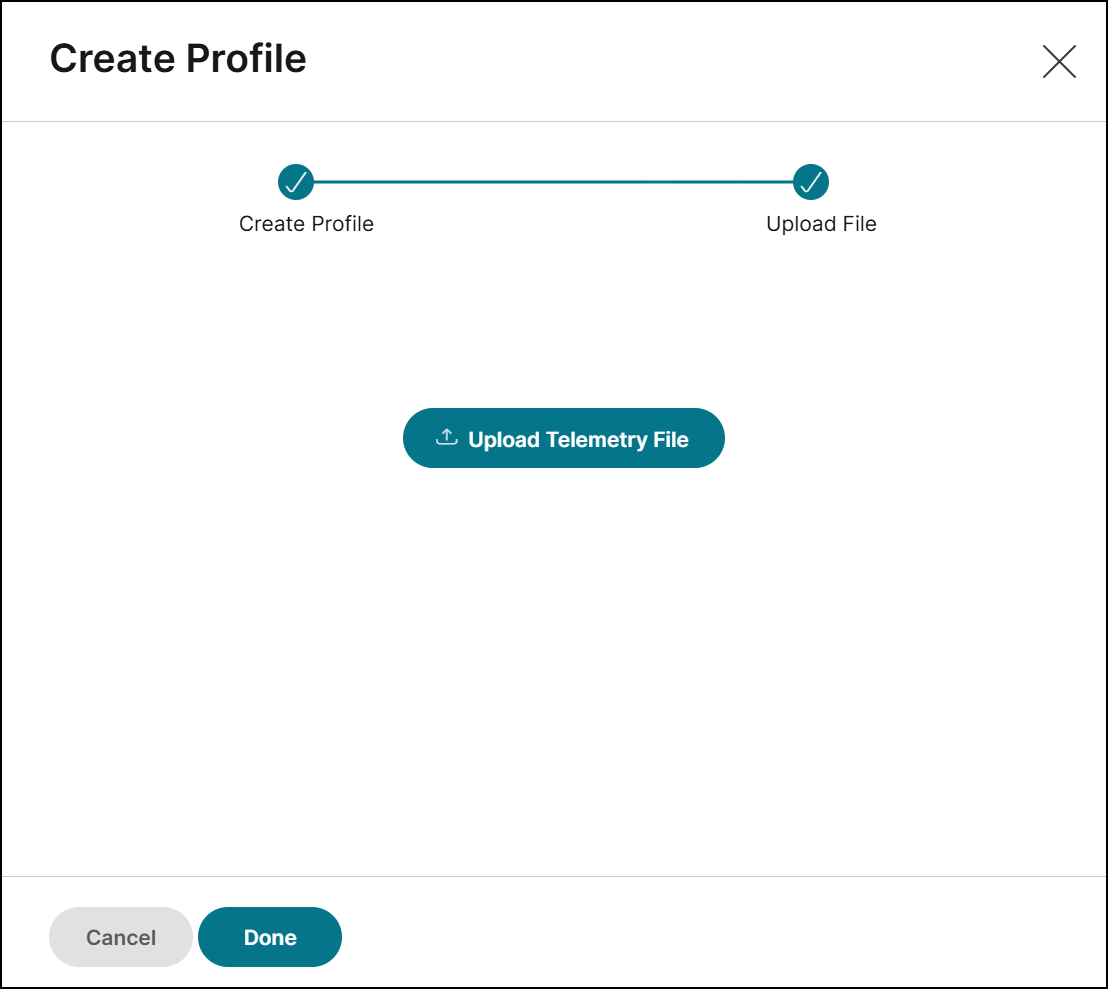Click the checkmark above Upload File text
This screenshot has height=989, width=1108.
811,182
